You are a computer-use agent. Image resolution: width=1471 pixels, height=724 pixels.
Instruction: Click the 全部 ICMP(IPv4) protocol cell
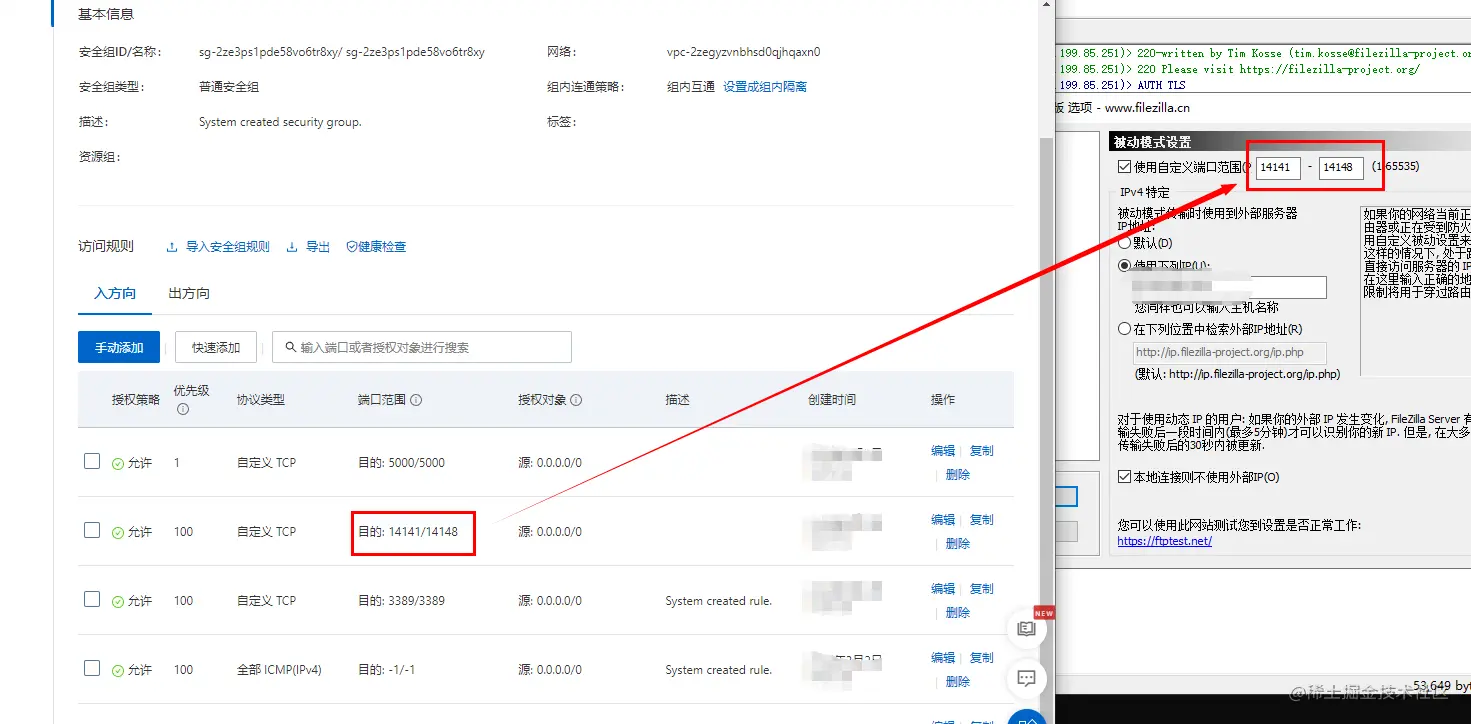coord(279,670)
